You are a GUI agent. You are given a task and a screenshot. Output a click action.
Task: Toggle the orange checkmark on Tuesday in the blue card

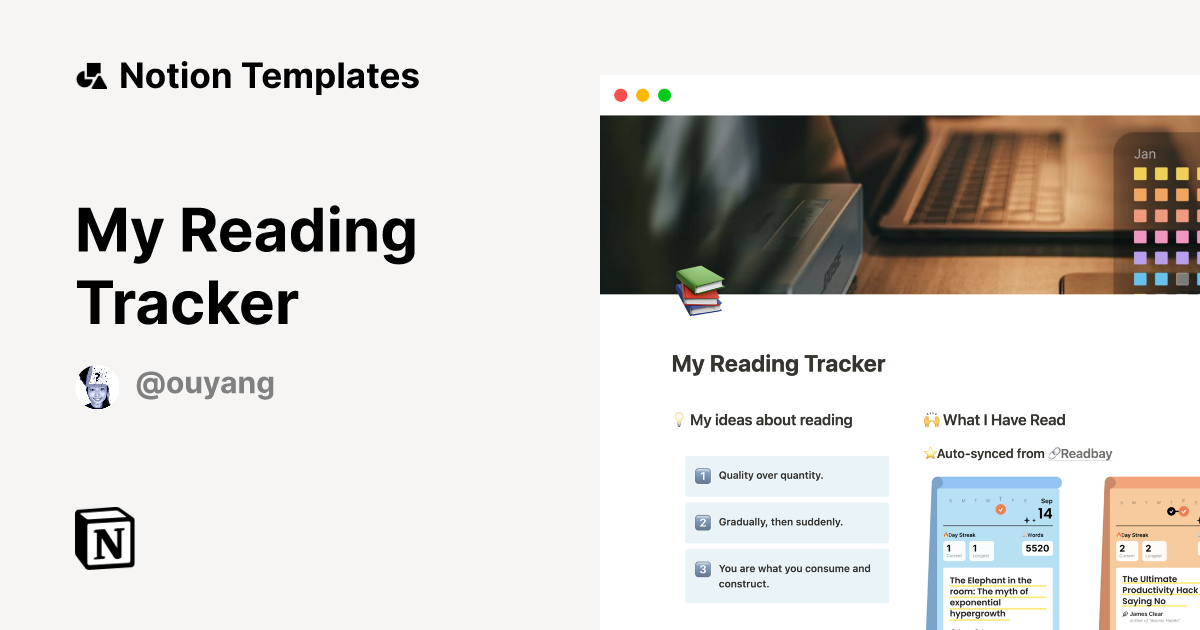[1000, 510]
